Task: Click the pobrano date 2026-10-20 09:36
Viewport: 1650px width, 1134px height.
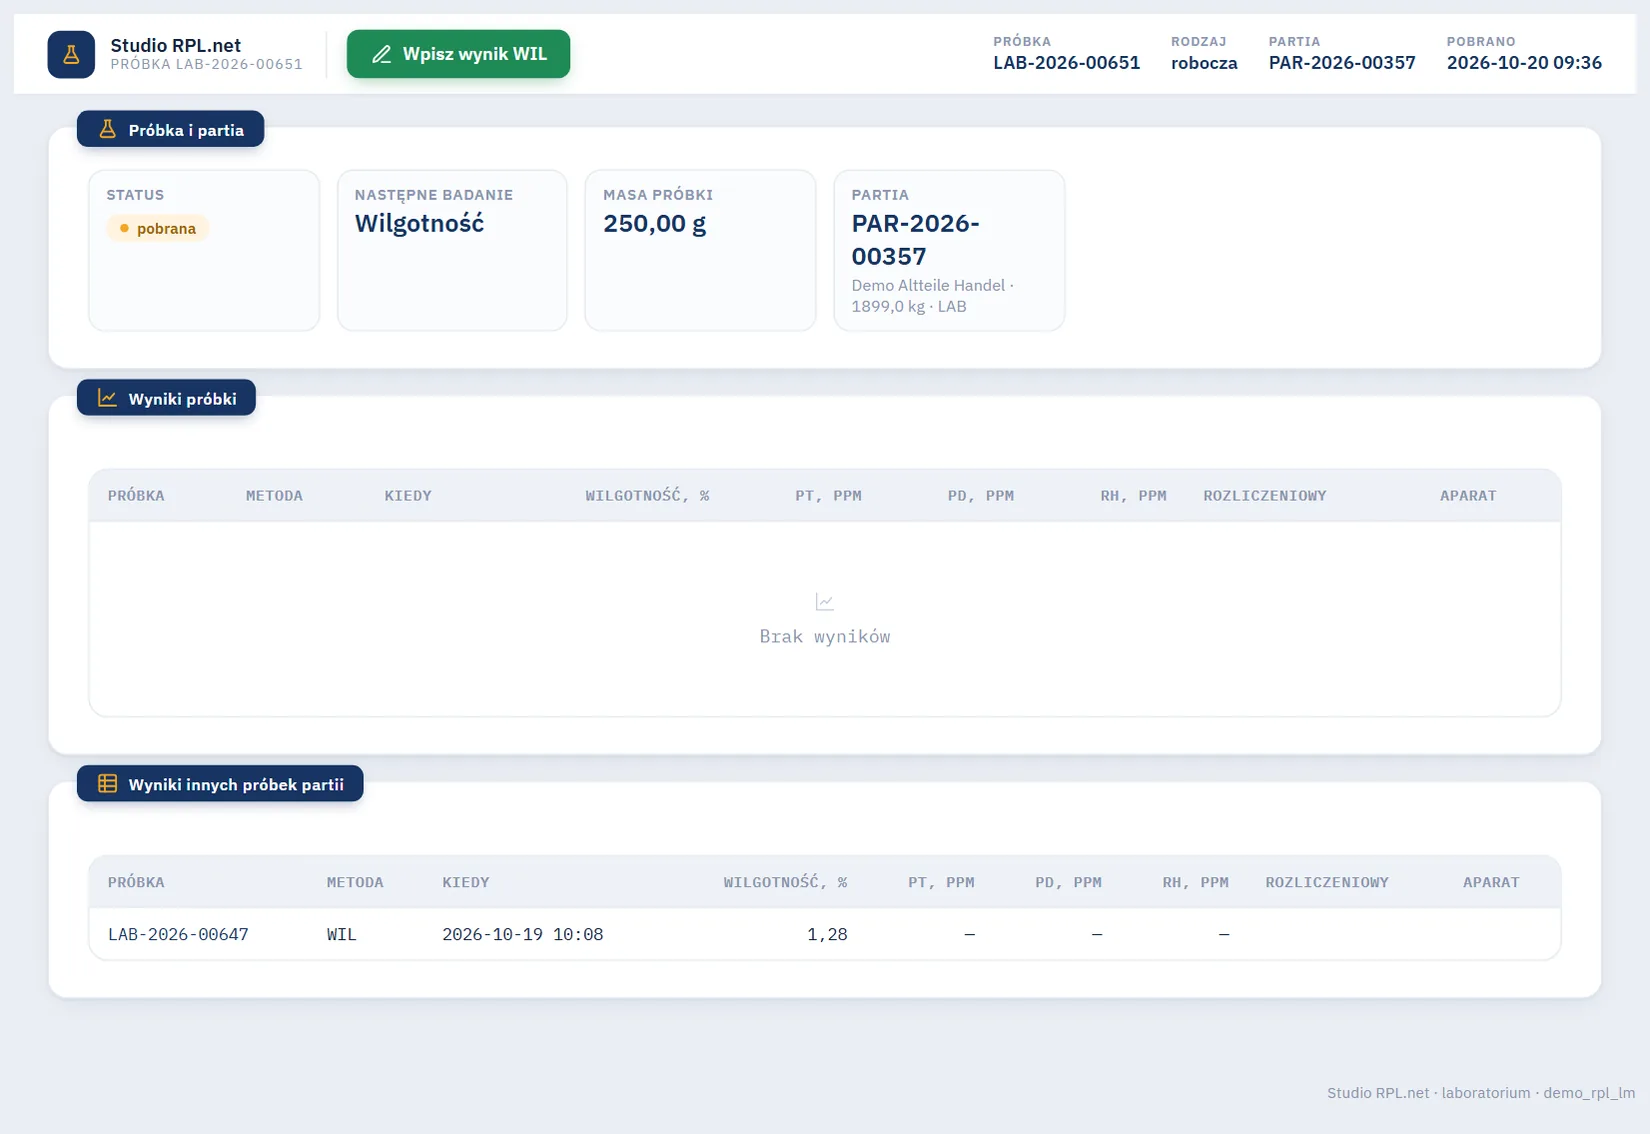Action: pos(1524,62)
